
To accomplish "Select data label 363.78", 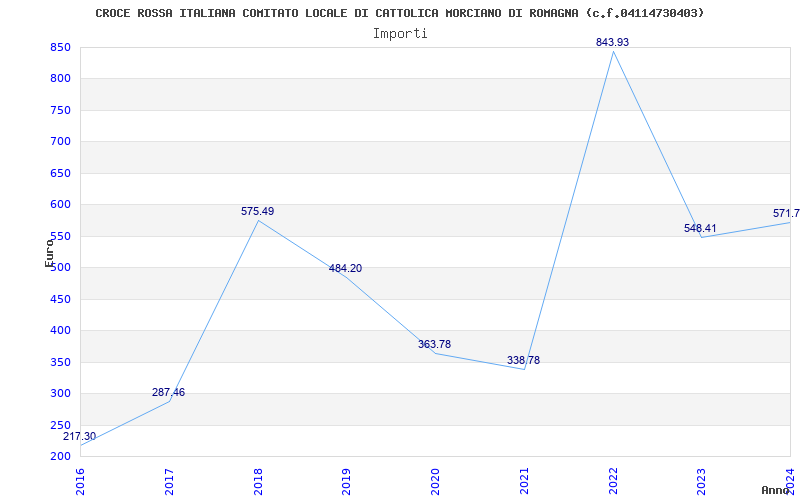I will click(x=435, y=344).
